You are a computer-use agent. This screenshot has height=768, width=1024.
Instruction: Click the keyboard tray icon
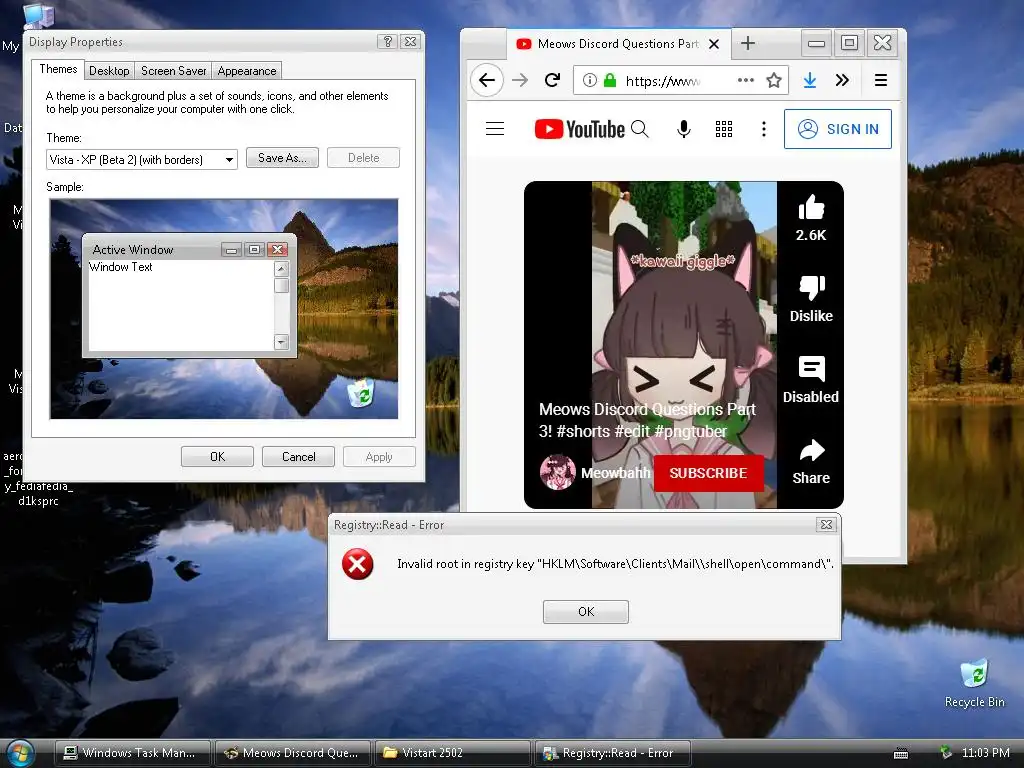click(901, 754)
